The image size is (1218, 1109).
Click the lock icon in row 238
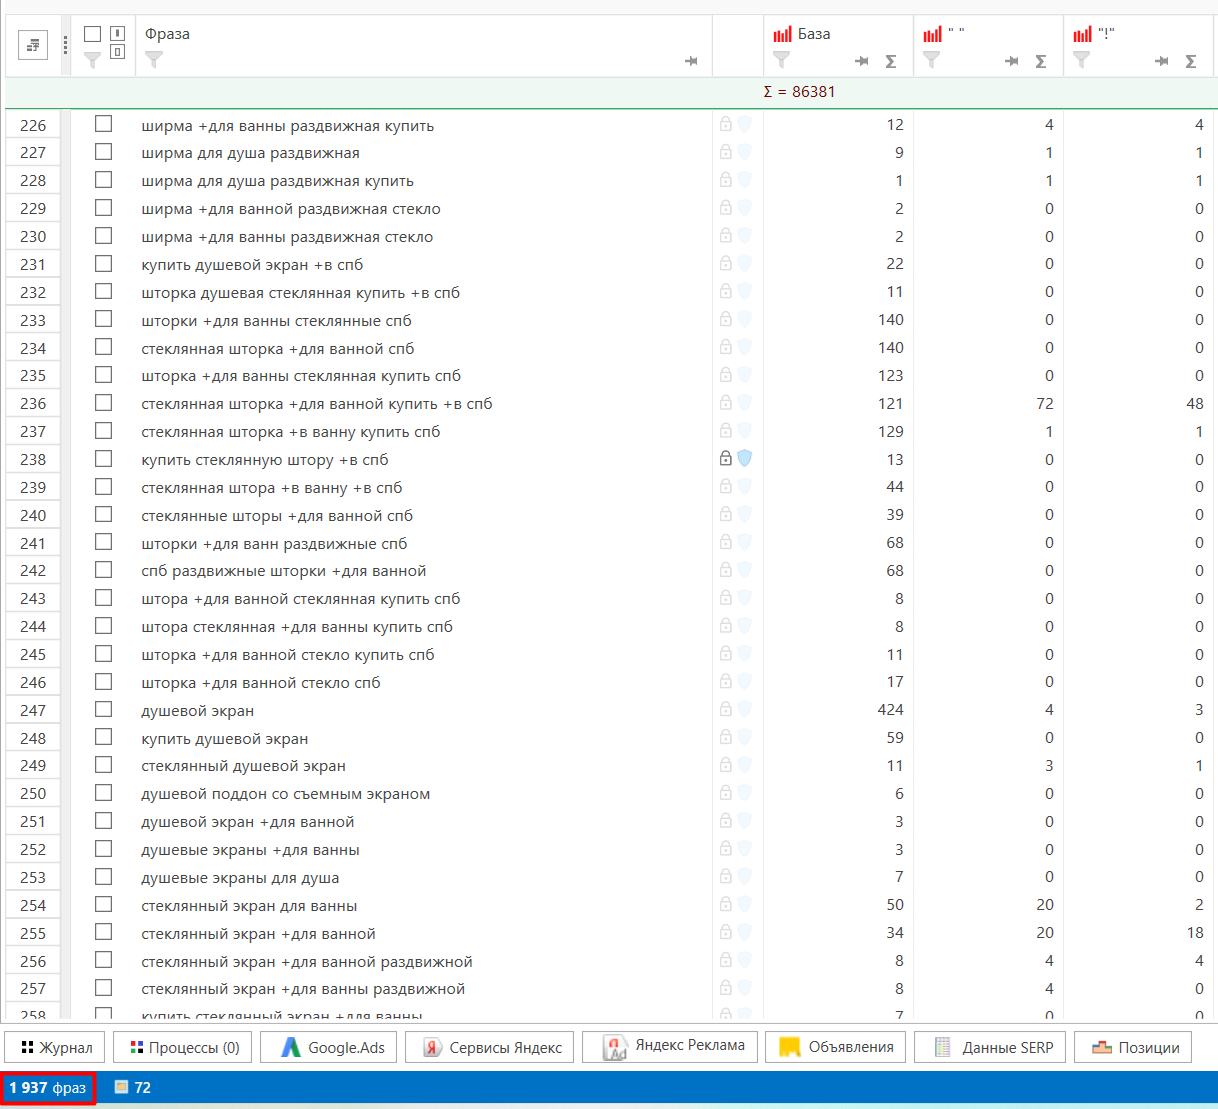[x=726, y=458]
